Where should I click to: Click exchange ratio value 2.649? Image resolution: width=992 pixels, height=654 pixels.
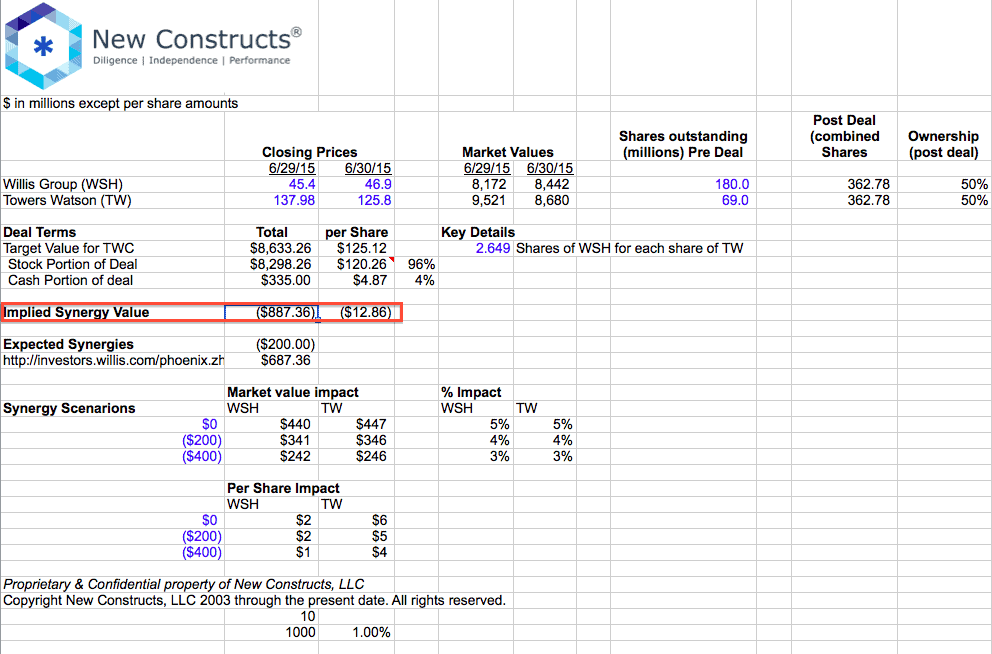coord(492,248)
